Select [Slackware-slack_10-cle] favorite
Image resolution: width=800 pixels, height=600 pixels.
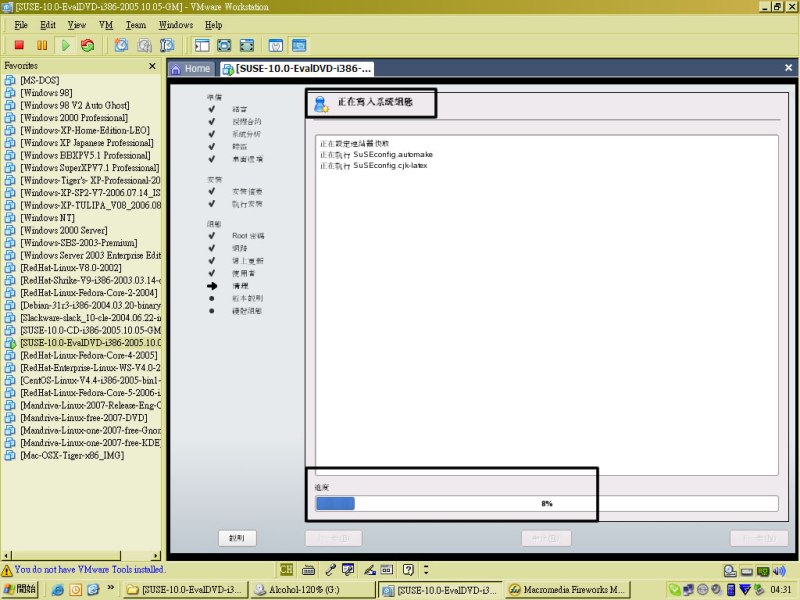click(90, 318)
